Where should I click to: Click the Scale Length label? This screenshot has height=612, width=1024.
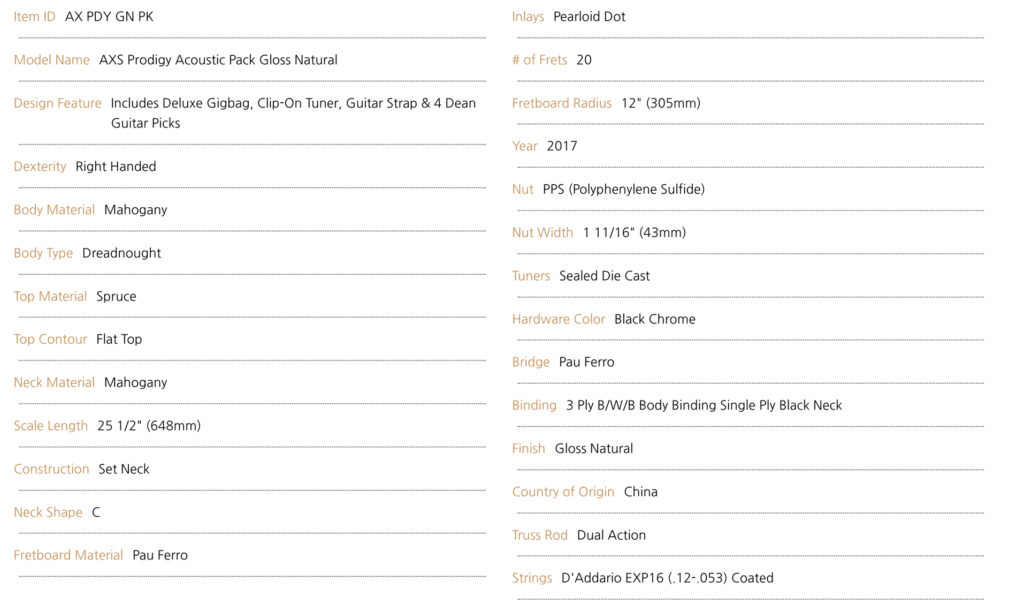coord(51,426)
